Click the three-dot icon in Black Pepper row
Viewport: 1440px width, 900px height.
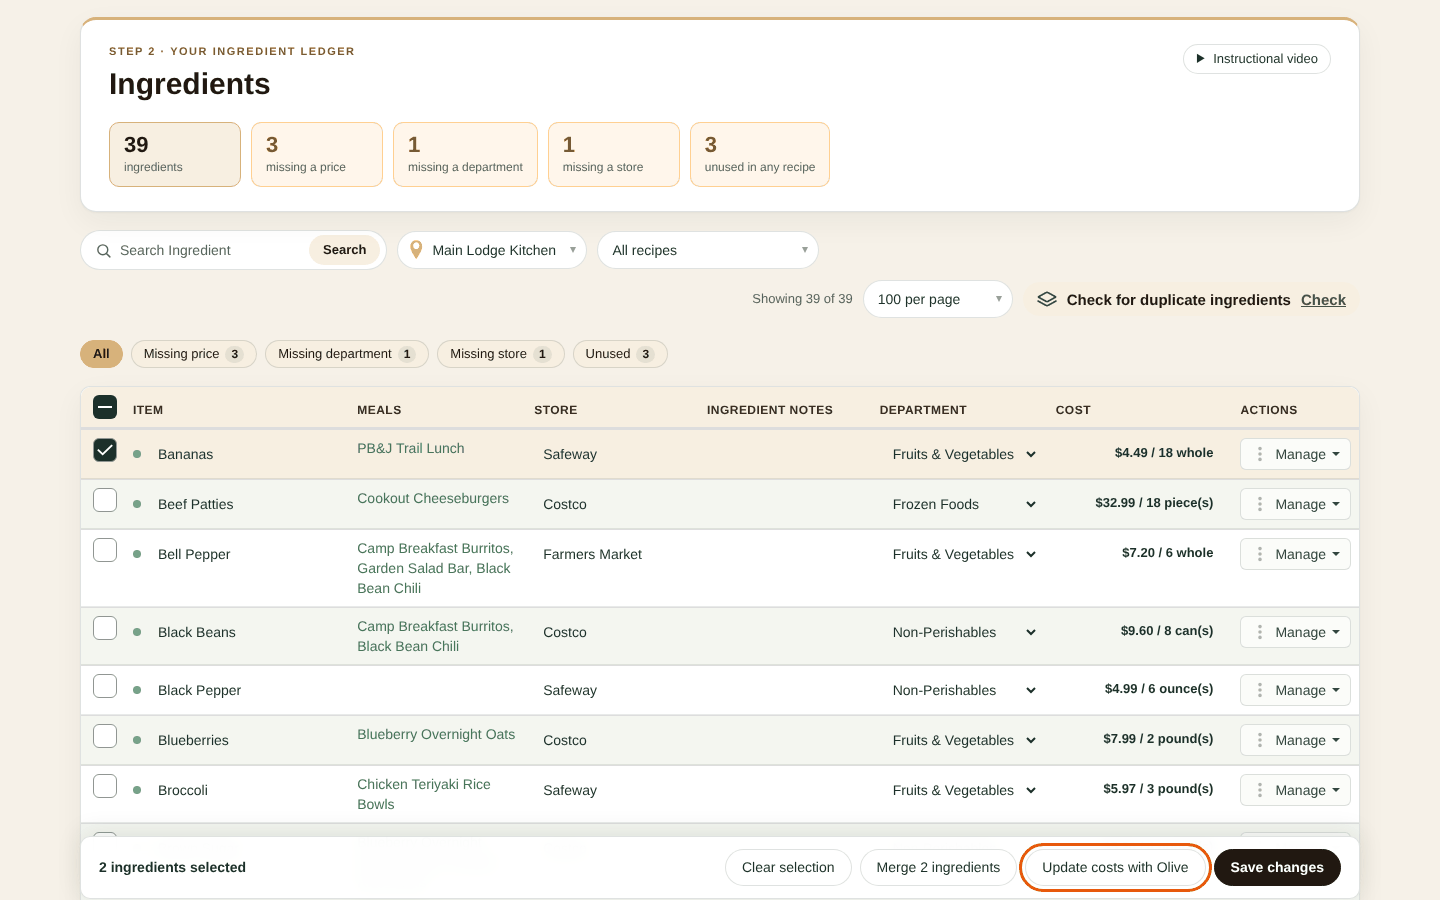tap(1260, 690)
